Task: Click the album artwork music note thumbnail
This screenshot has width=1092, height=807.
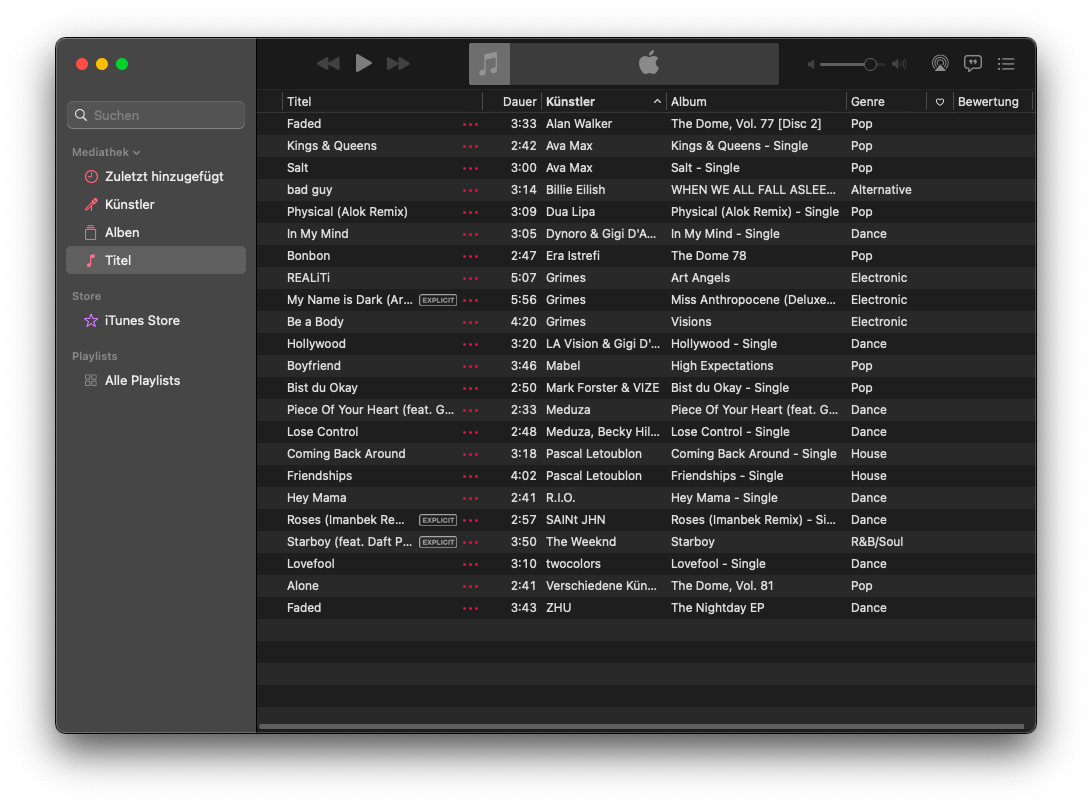Action: point(489,64)
